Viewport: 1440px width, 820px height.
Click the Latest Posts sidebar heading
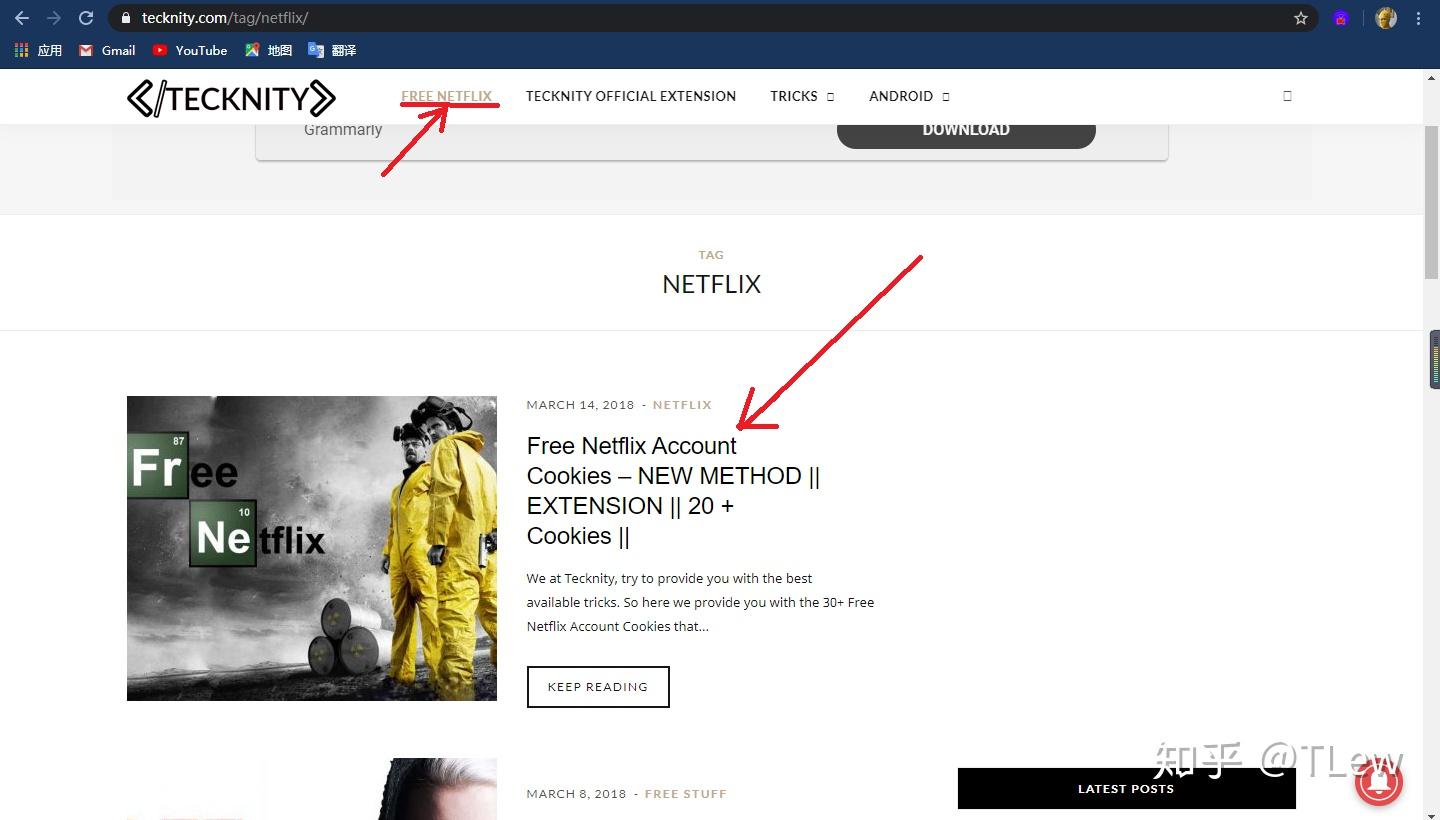point(1126,789)
